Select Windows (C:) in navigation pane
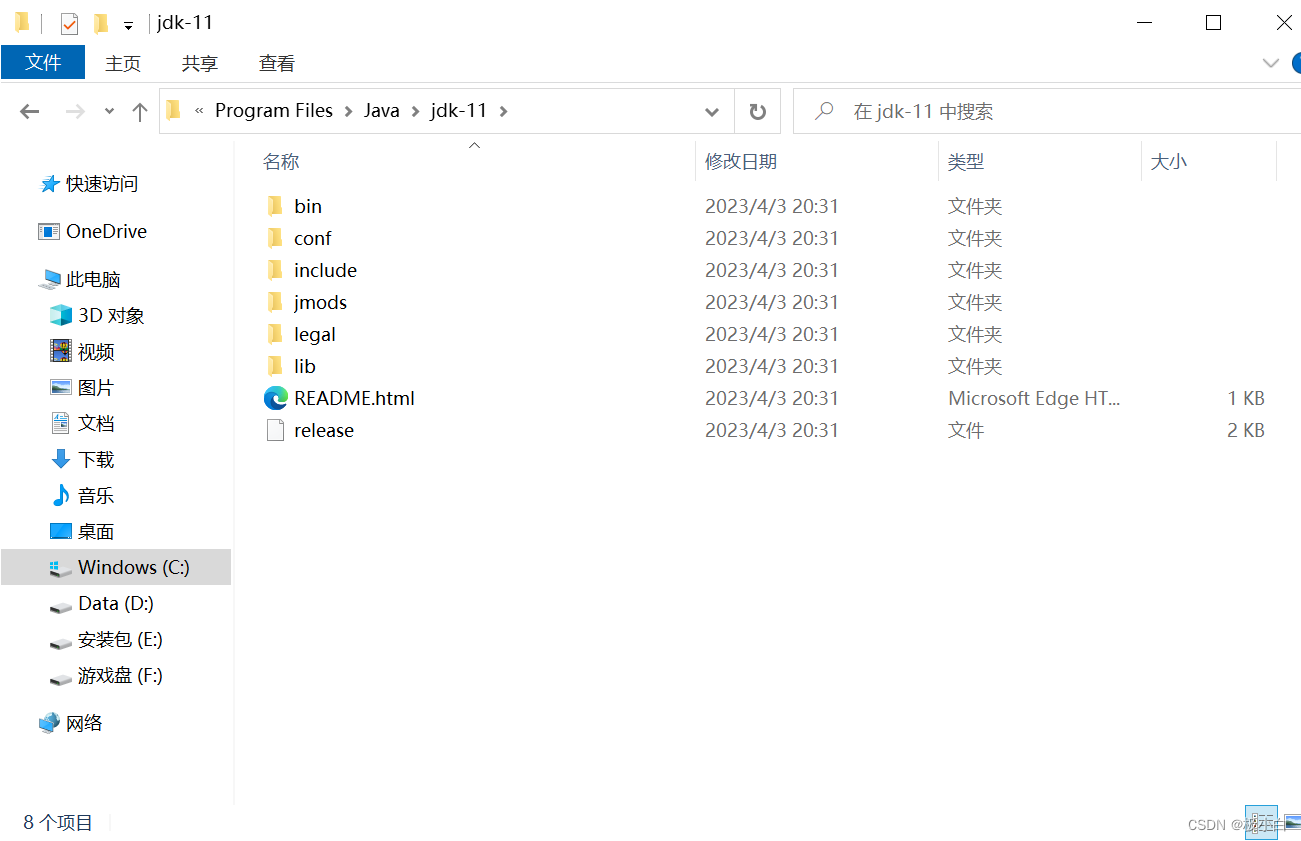The image size is (1301, 841). point(116,567)
